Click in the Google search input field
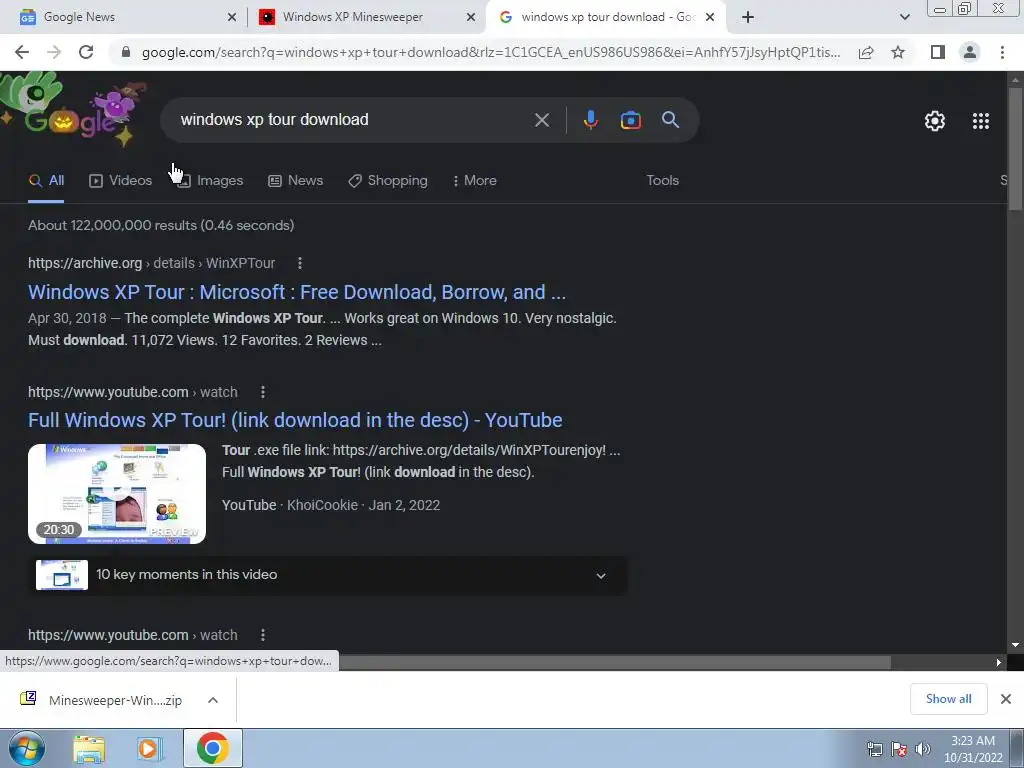 point(353,120)
